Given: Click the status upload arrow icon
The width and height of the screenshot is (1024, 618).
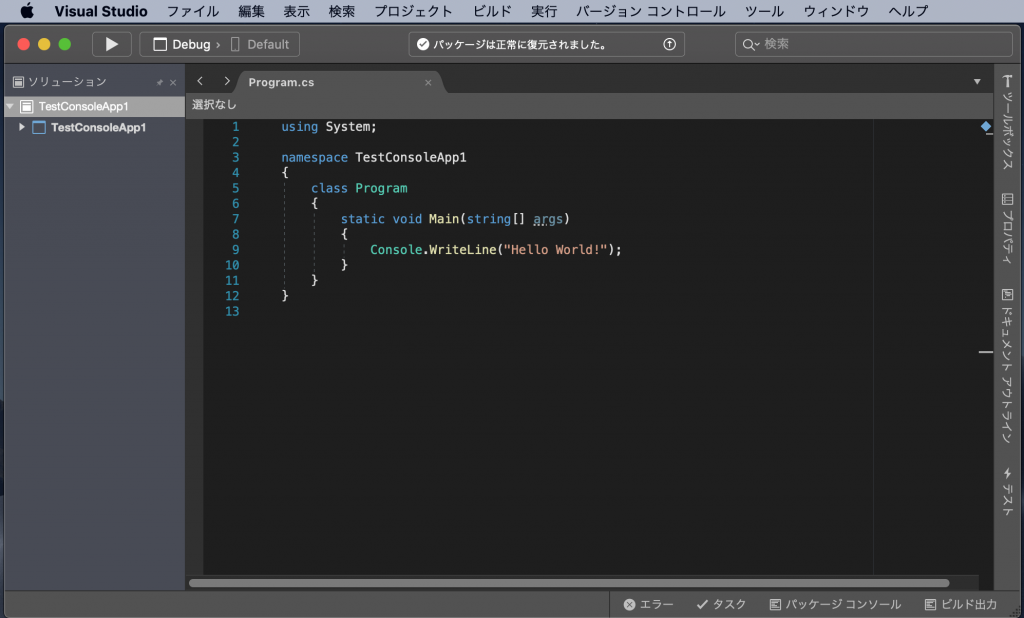Looking at the screenshot, I should coord(669,44).
